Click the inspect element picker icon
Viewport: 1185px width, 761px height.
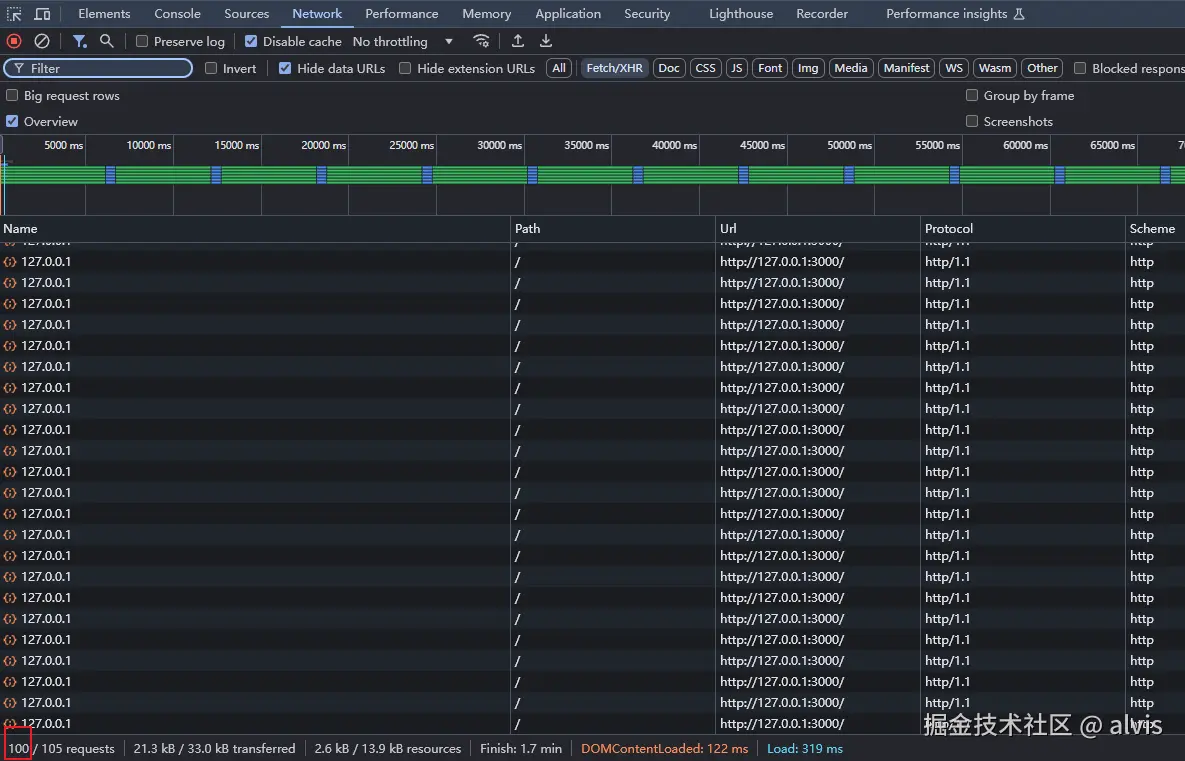click(x=14, y=14)
